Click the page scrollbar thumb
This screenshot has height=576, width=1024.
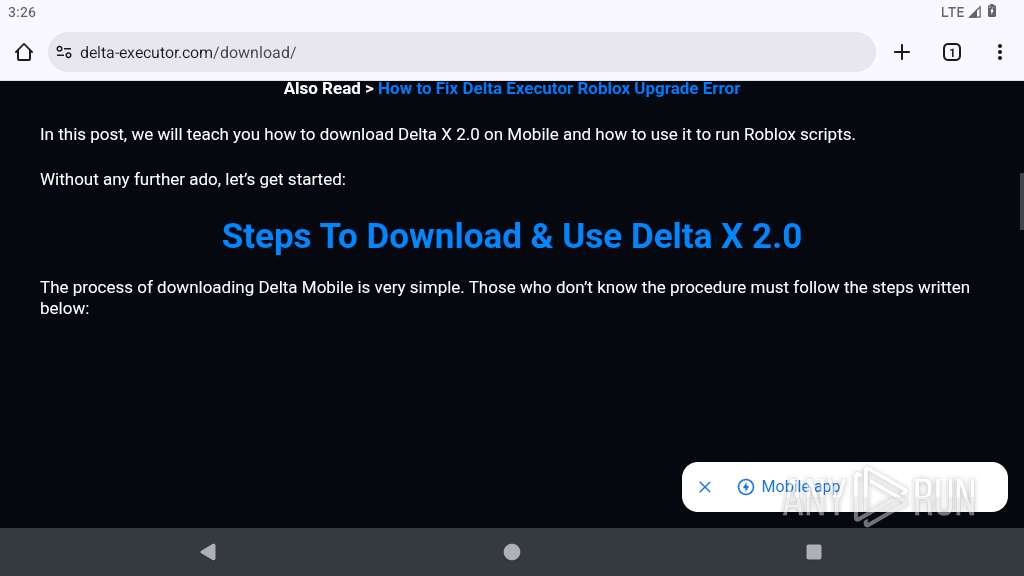(1021, 201)
